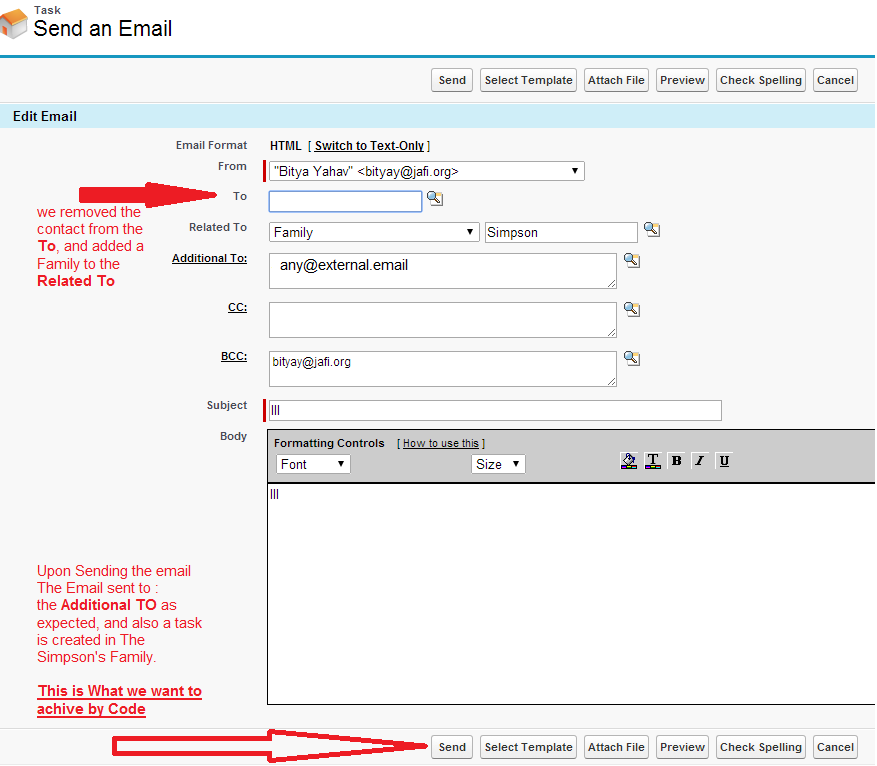Click the Additional To label link
The image size is (877, 766).
coord(209,258)
